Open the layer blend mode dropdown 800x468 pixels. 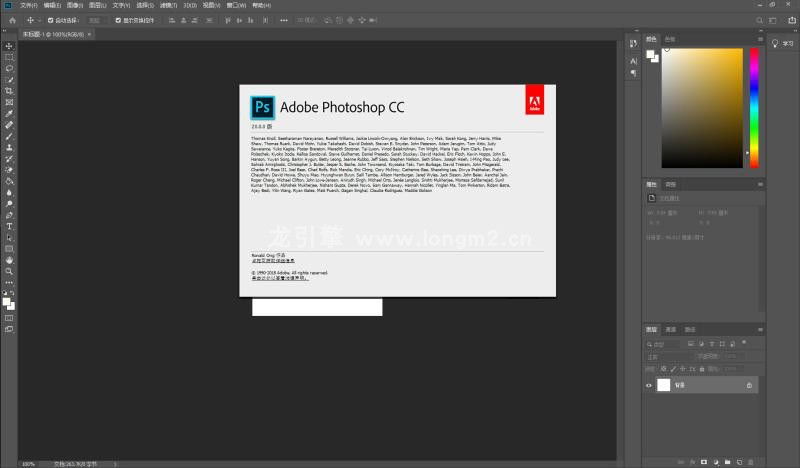point(668,357)
